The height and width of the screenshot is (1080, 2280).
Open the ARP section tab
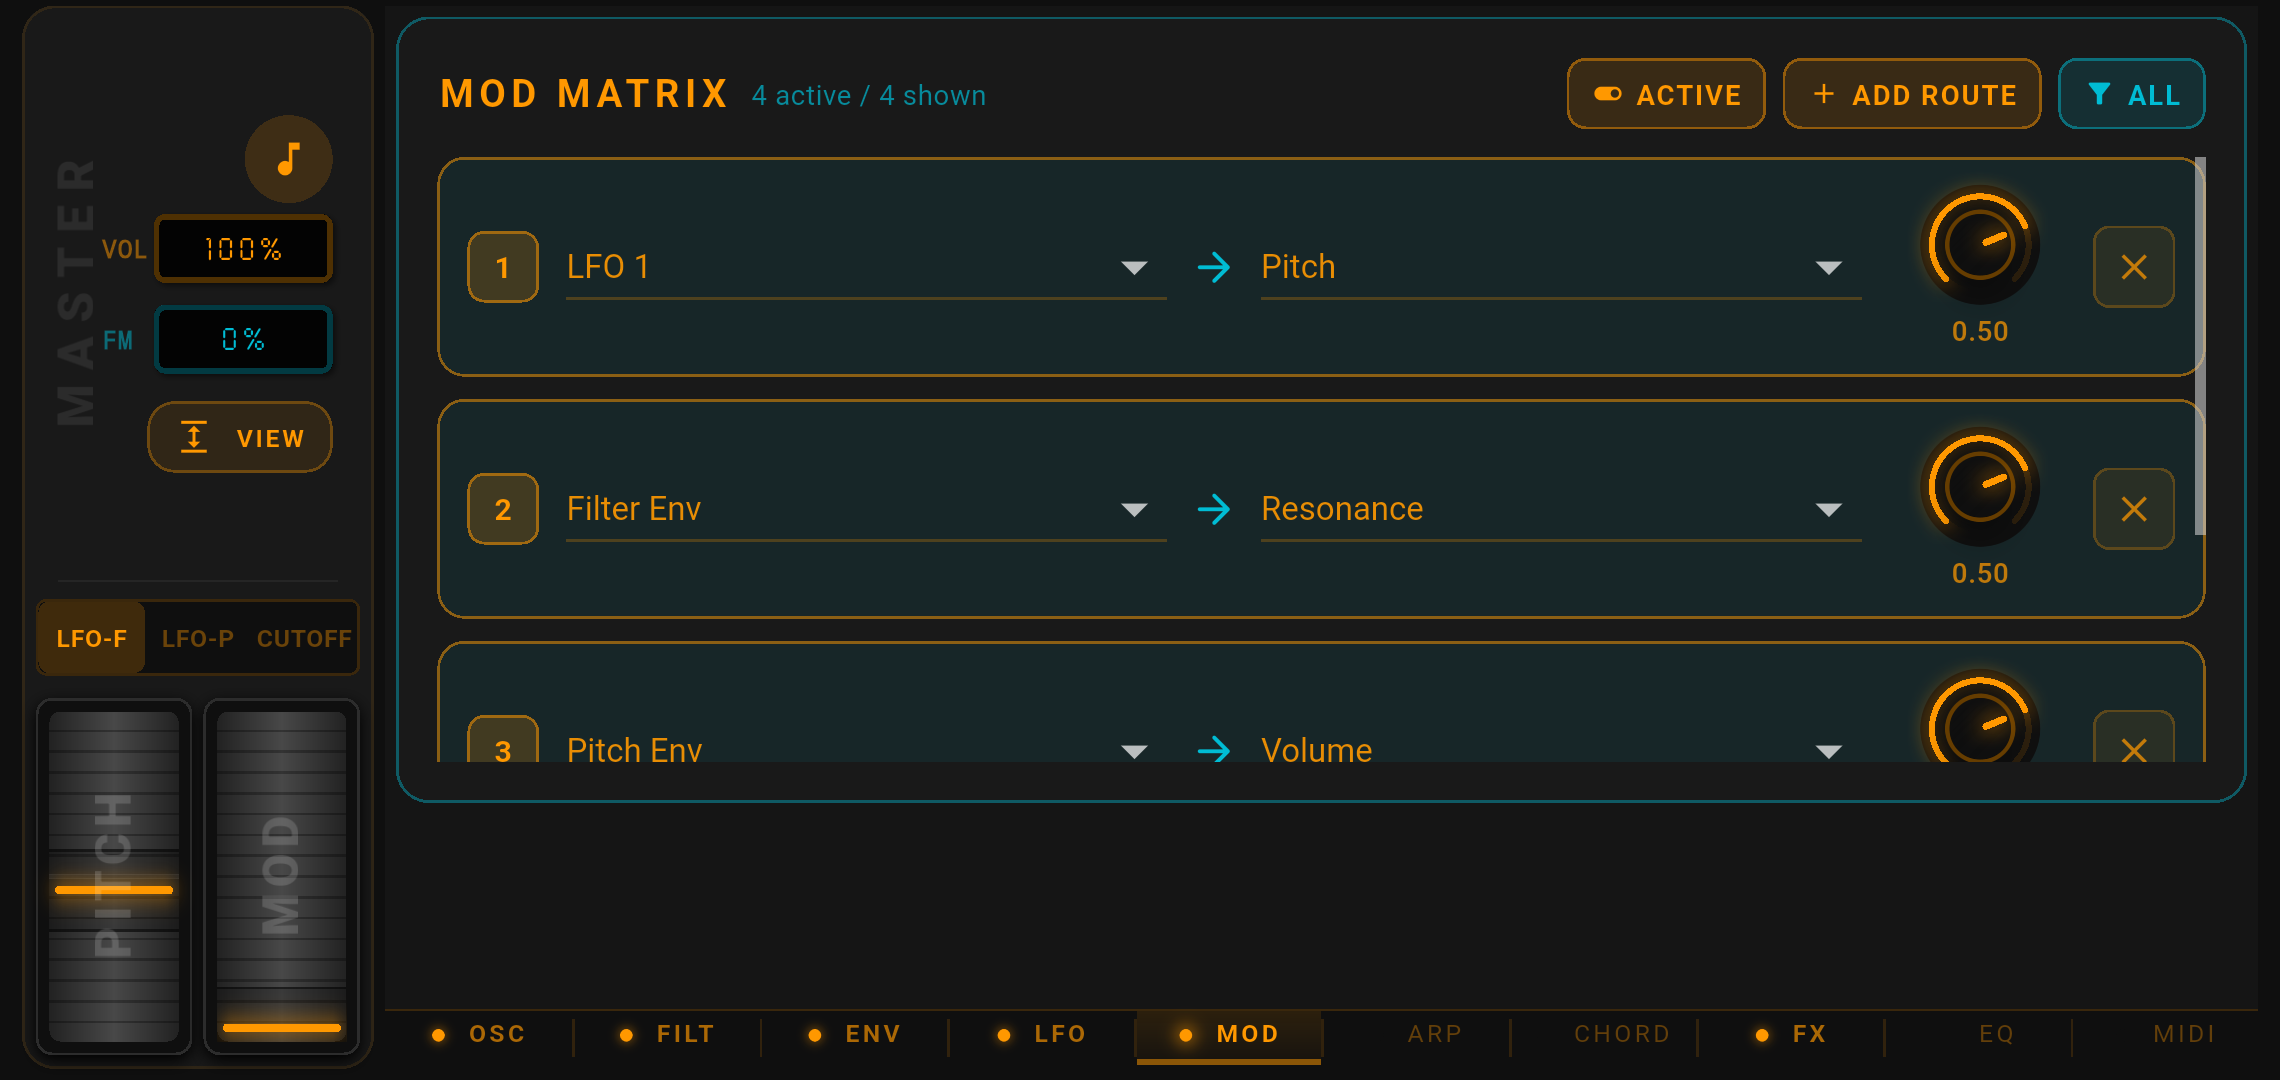click(1434, 1034)
